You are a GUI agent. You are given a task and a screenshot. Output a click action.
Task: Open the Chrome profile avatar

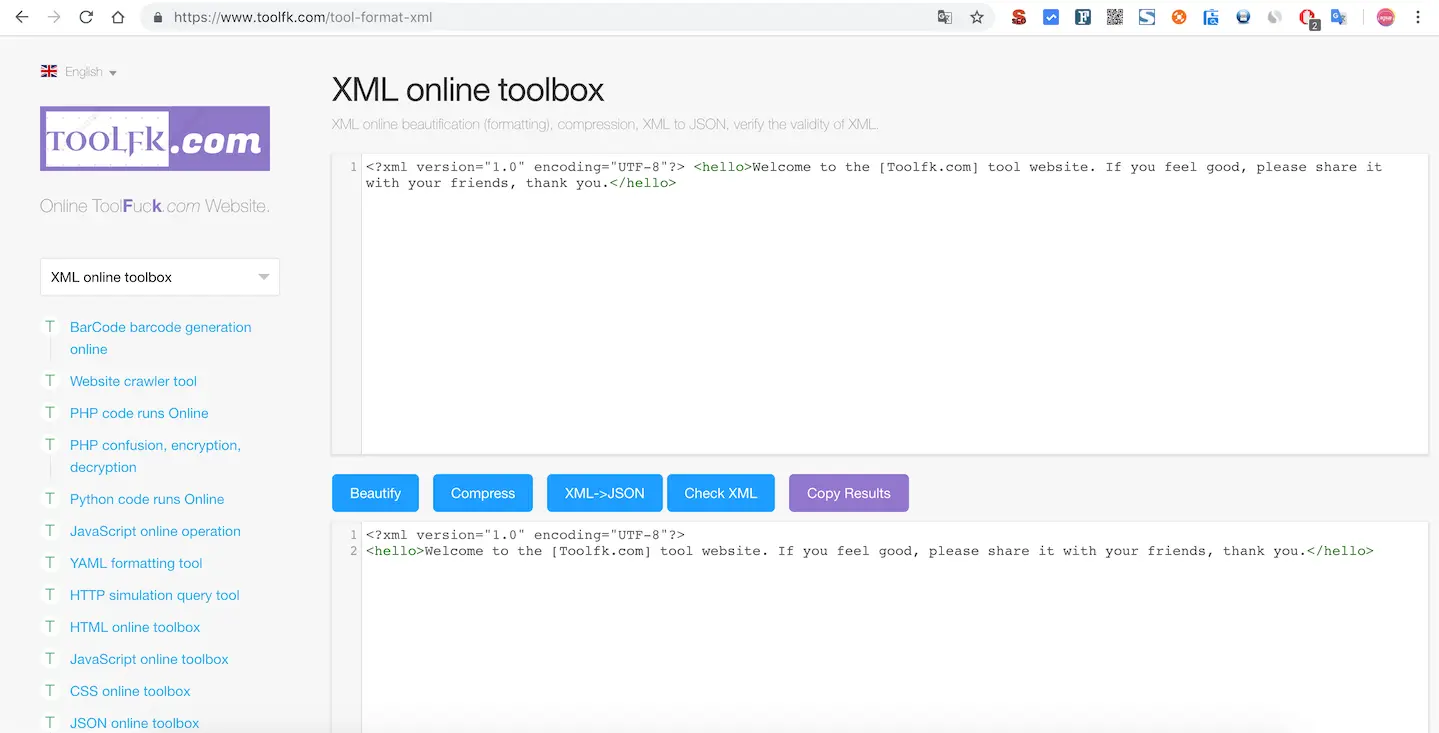(1384, 17)
